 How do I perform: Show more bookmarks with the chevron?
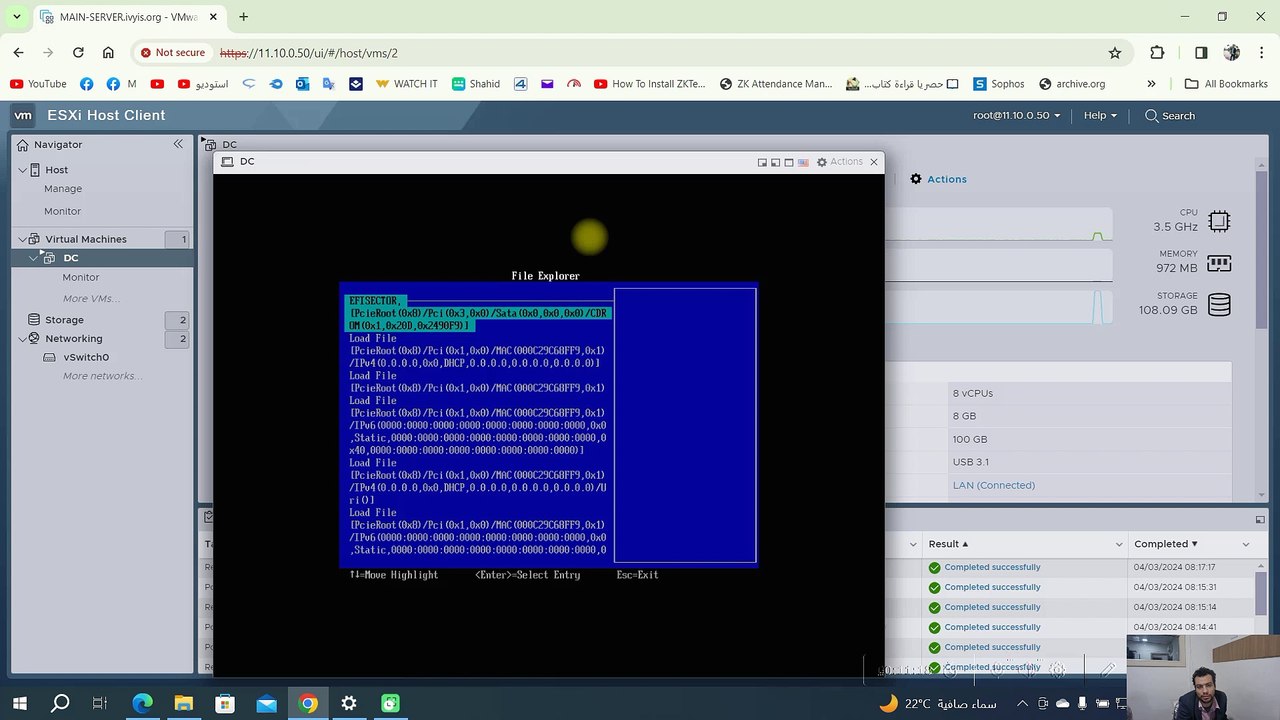(1151, 84)
